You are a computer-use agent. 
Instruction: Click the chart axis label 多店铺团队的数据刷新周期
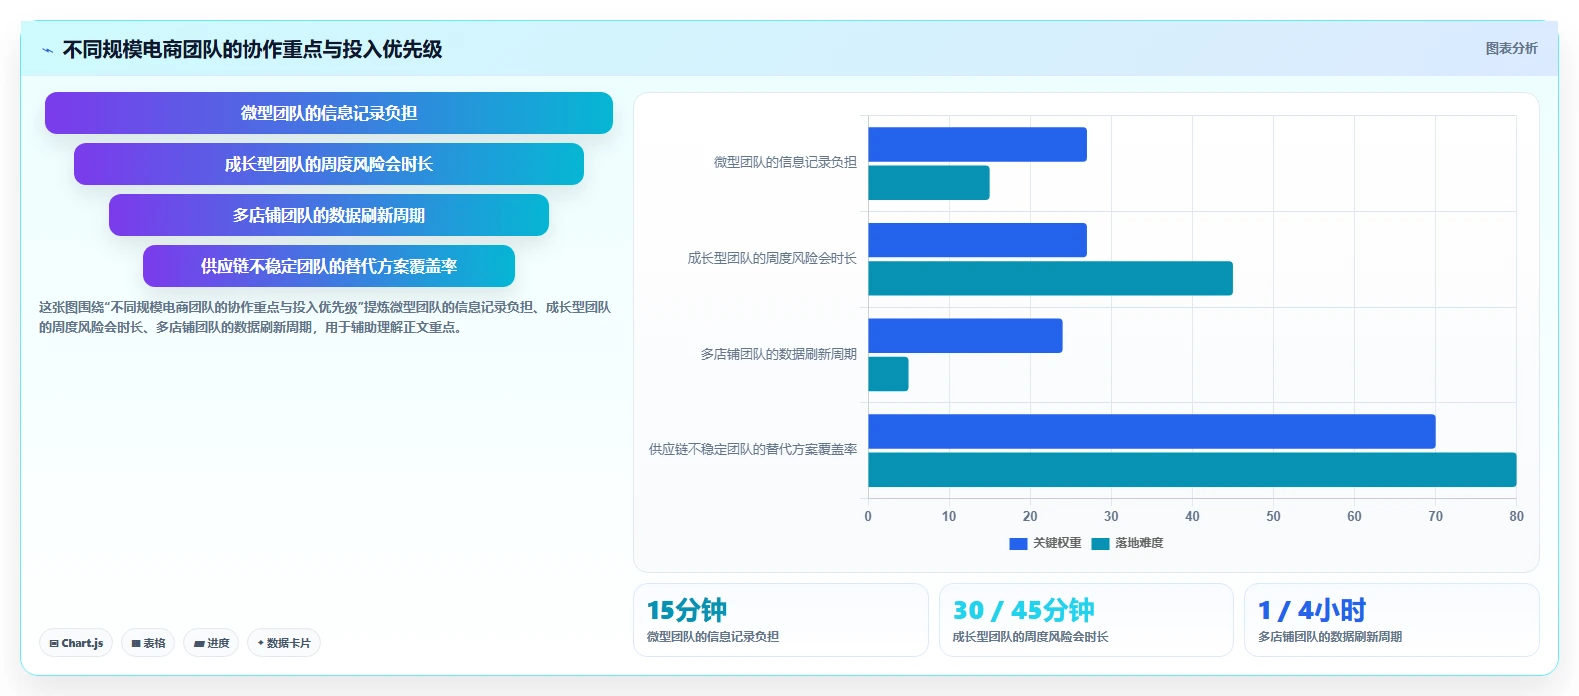779,354
